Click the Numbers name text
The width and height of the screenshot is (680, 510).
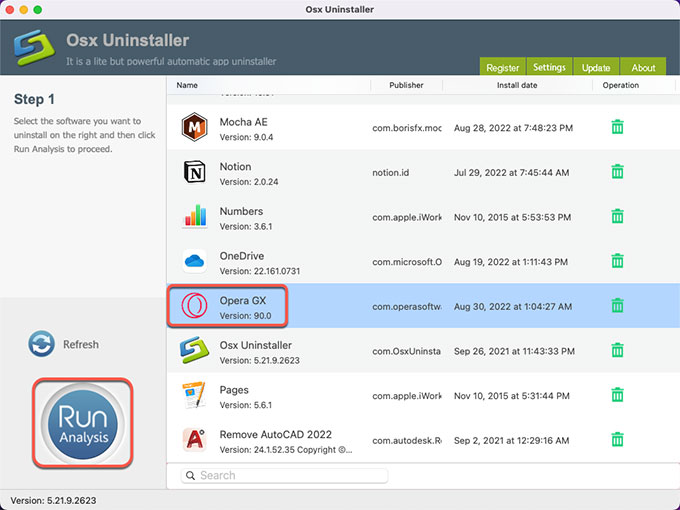(x=241, y=211)
